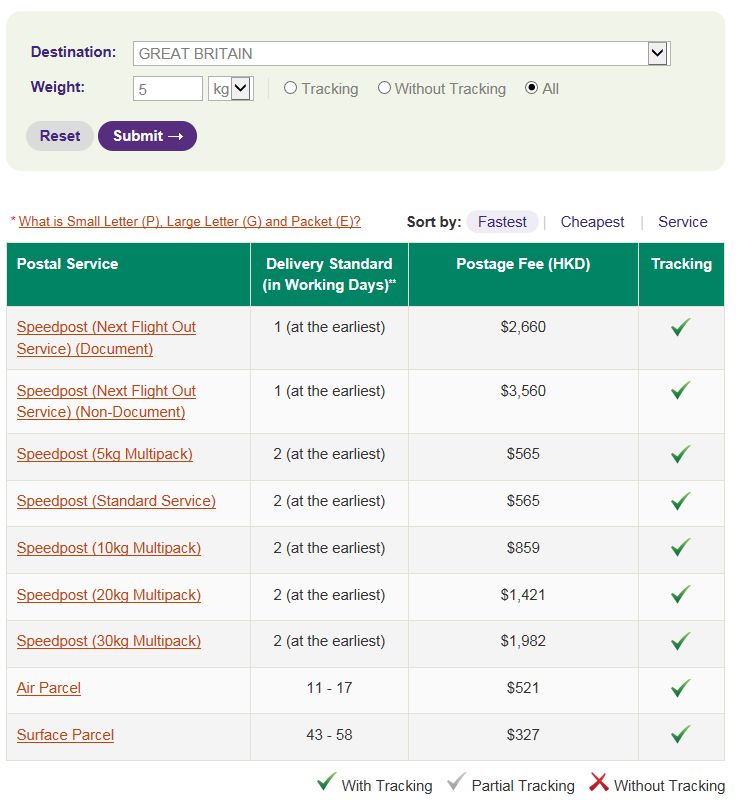Viewport: 741px width, 804px height.
Task: Choose the All radio button
Action: 531,88
